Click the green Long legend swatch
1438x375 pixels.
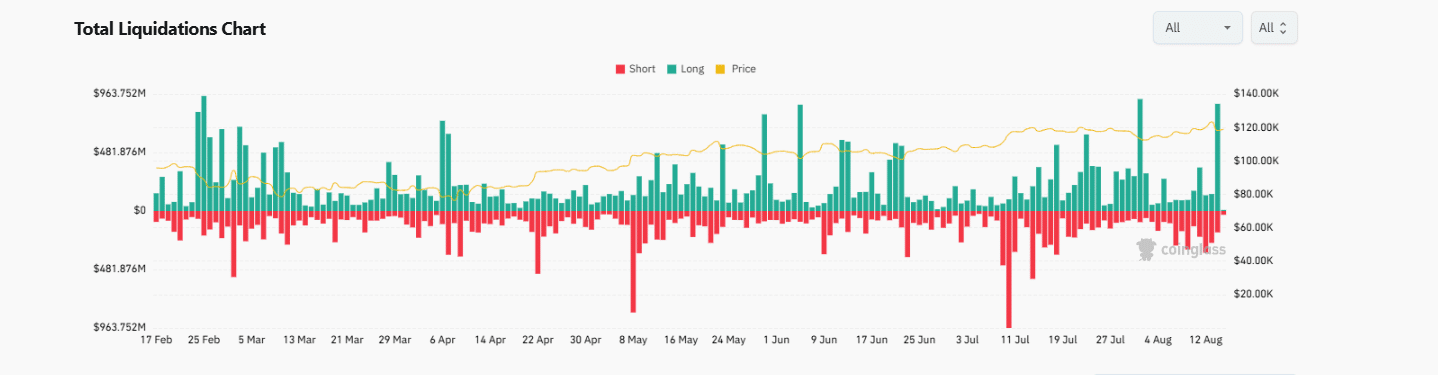coord(671,70)
